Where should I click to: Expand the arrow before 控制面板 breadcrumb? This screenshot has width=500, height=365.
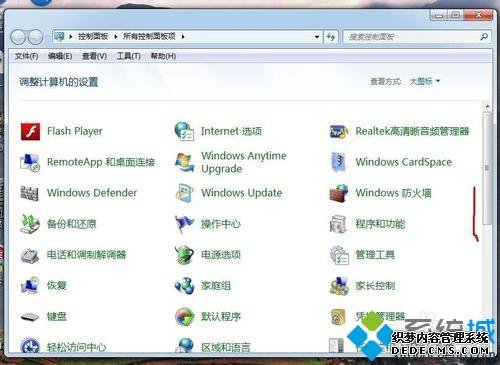[71, 37]
